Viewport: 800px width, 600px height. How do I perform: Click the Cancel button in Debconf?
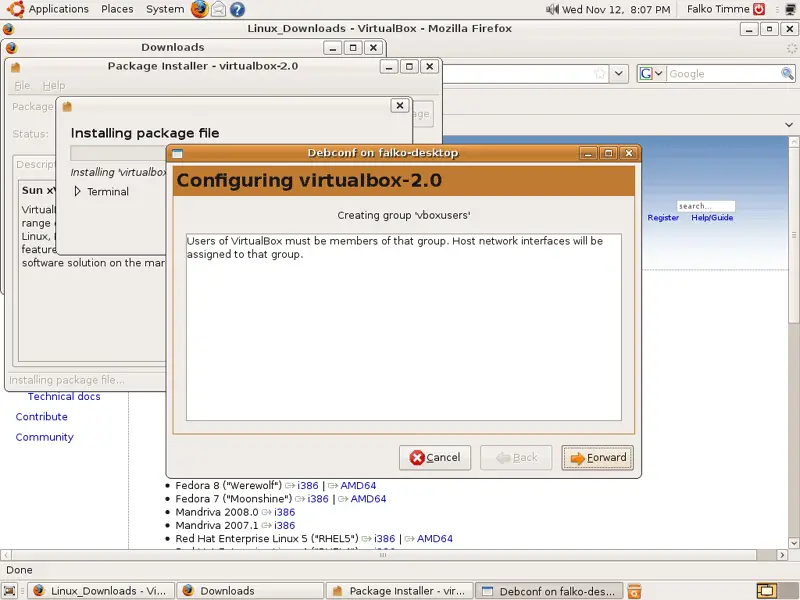point(435,458)
